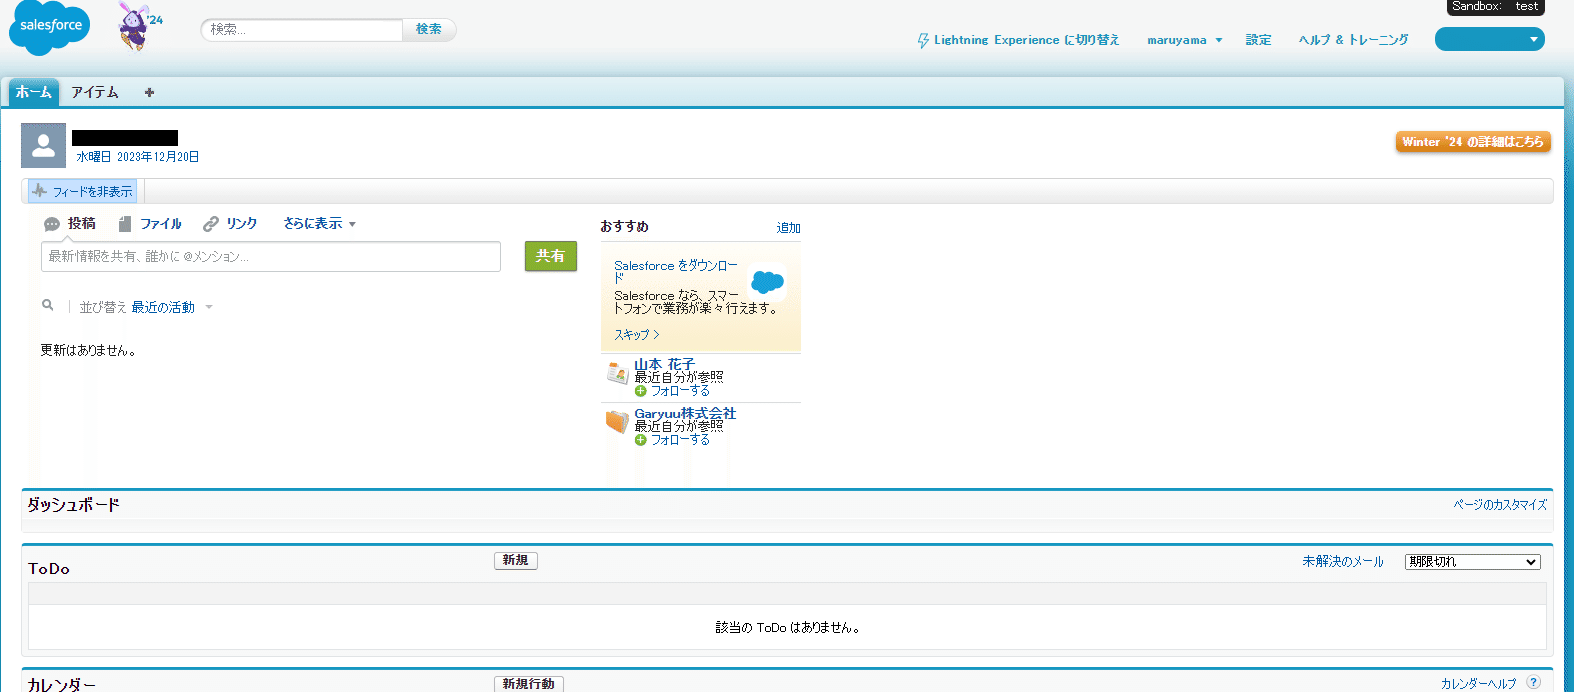
Task: Select the 投稿 publisher tab
Action: [x=70, y=224]
